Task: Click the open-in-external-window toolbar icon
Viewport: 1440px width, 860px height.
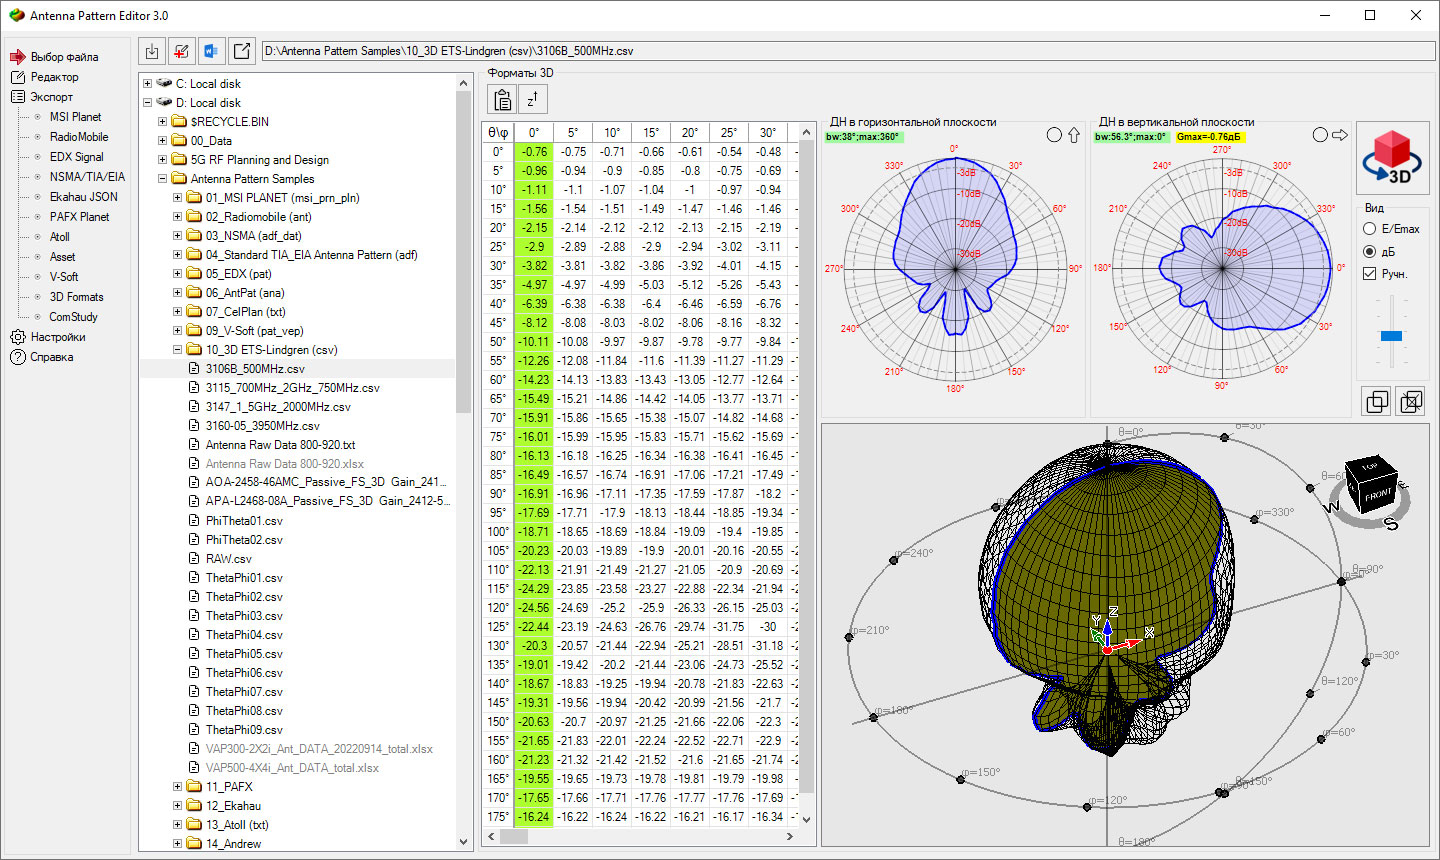Action: 241,51
